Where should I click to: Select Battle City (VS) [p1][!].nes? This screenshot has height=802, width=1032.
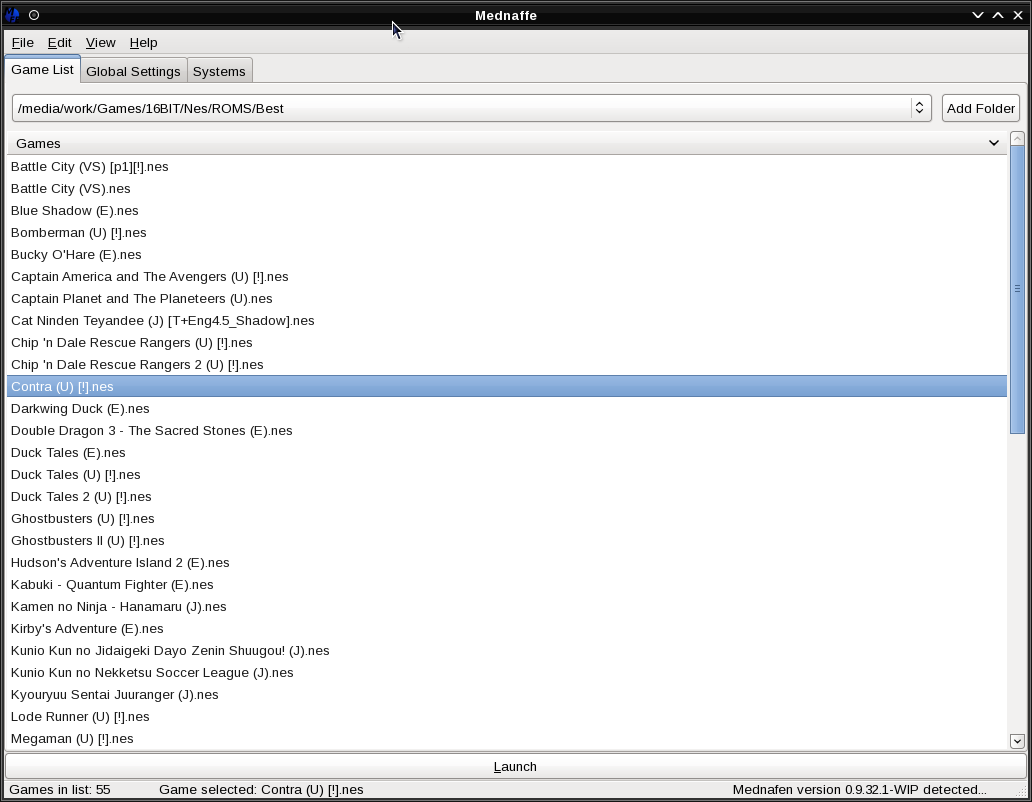point(507,166)
